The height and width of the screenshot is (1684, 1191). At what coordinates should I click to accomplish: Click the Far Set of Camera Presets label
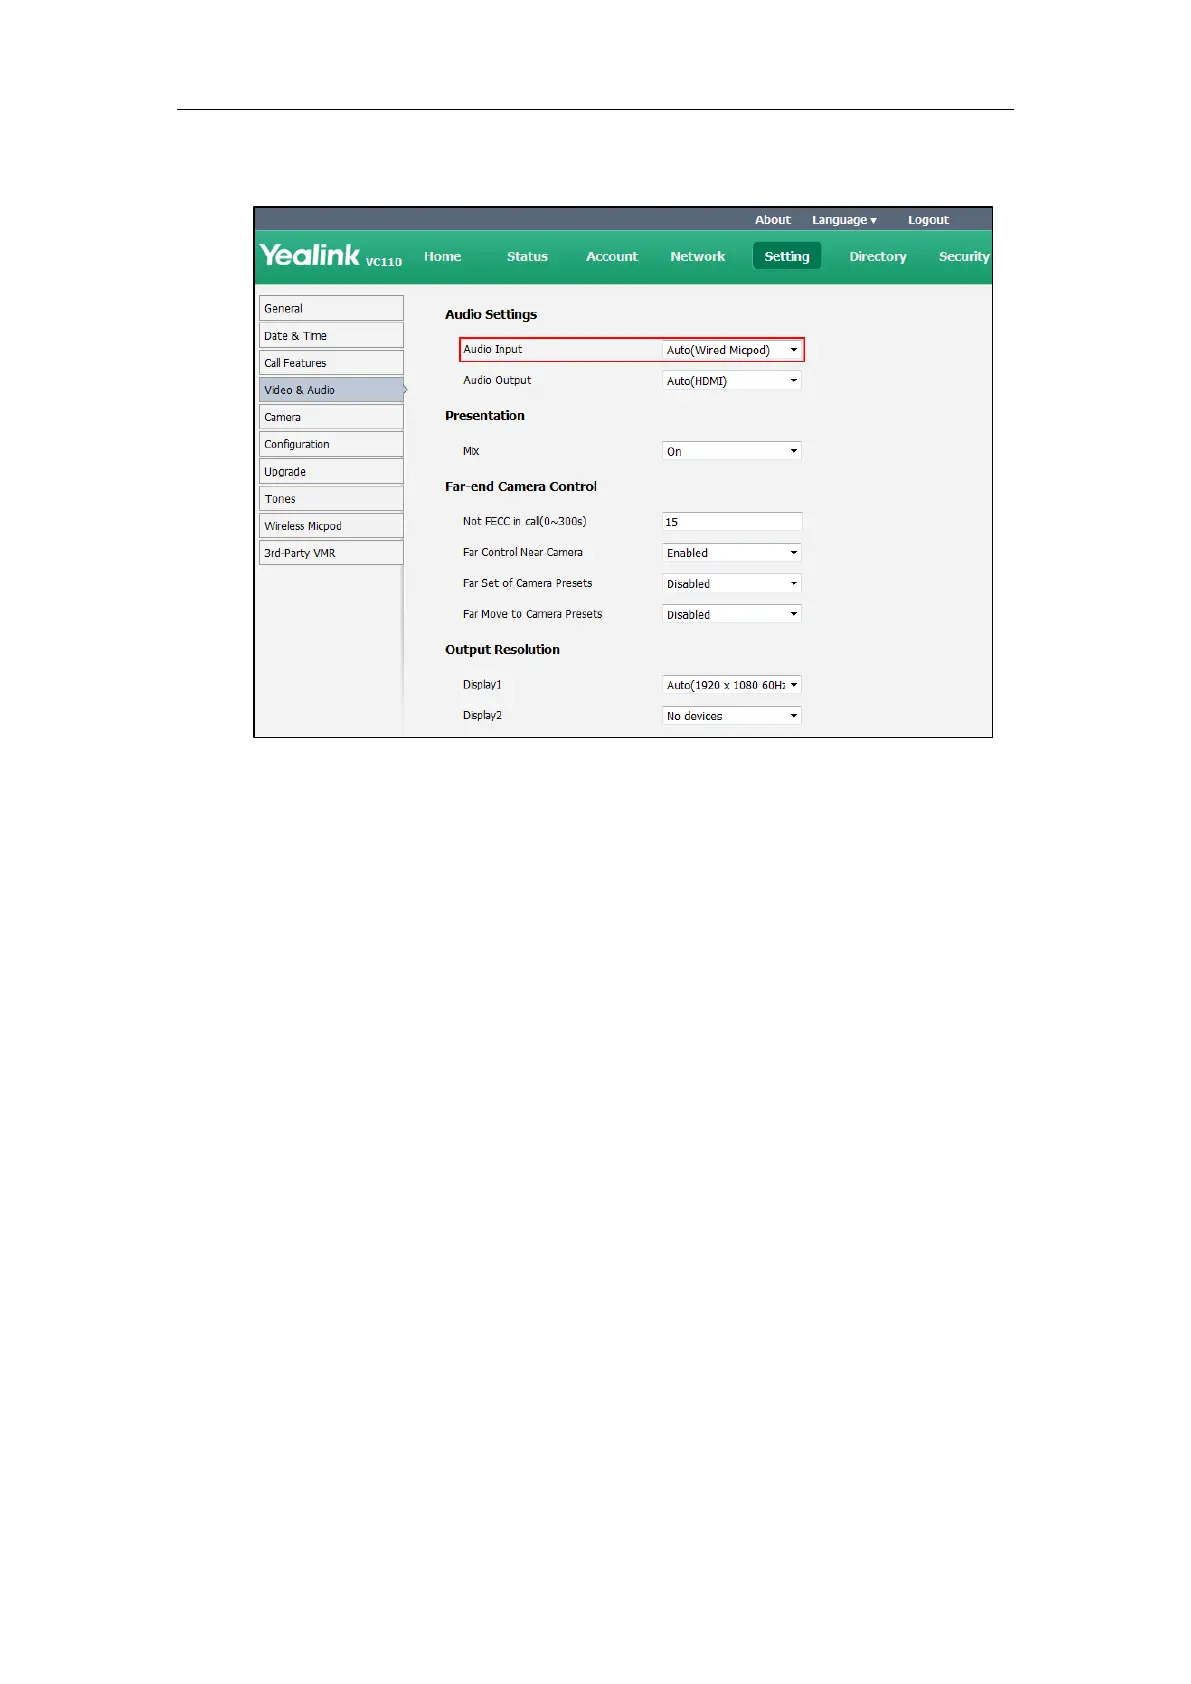point(528,583)
